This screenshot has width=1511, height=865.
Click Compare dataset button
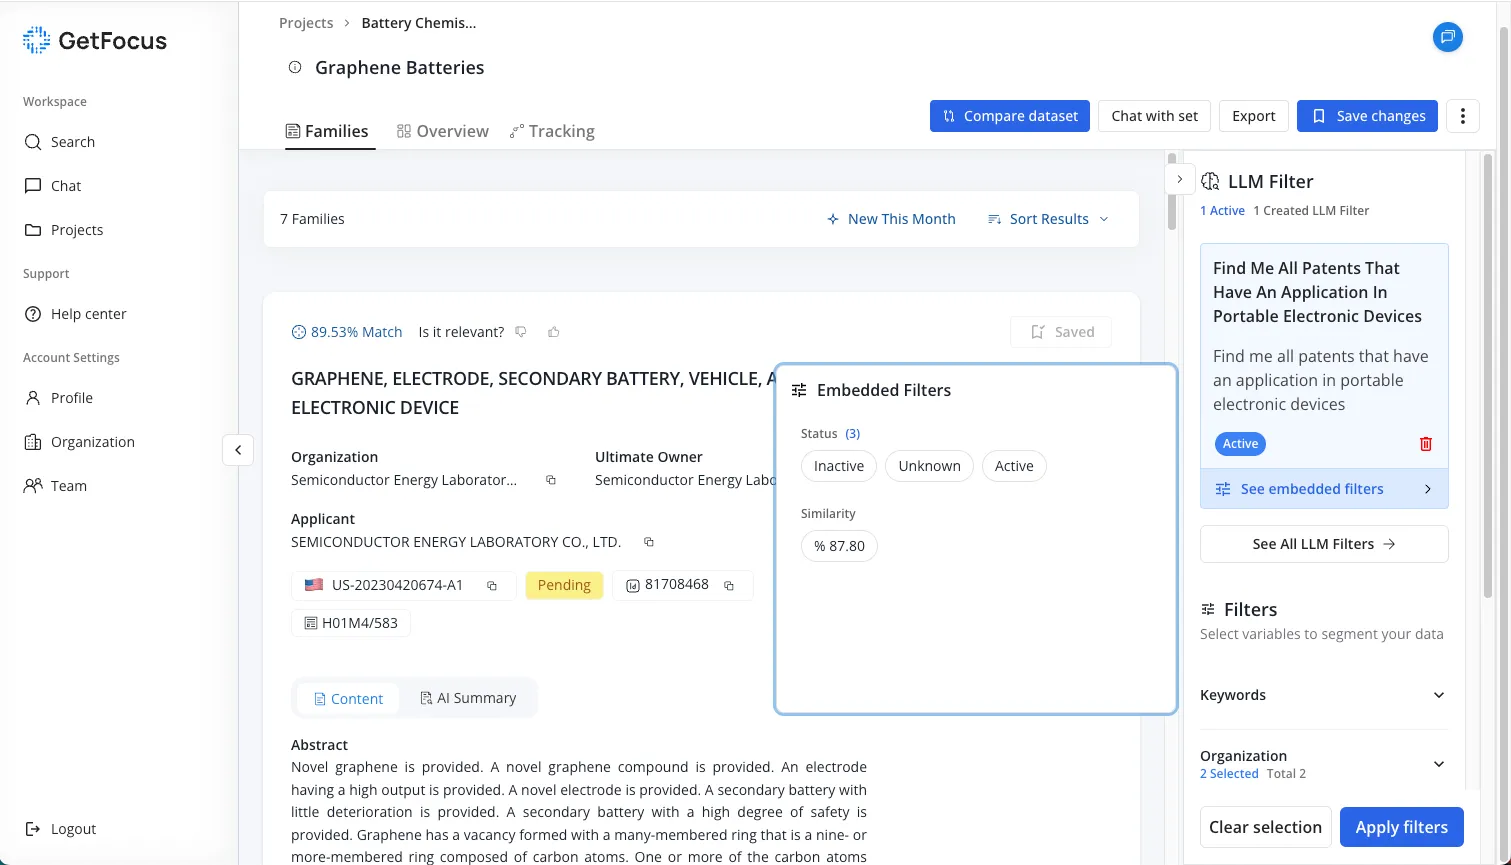point(1010,116)
